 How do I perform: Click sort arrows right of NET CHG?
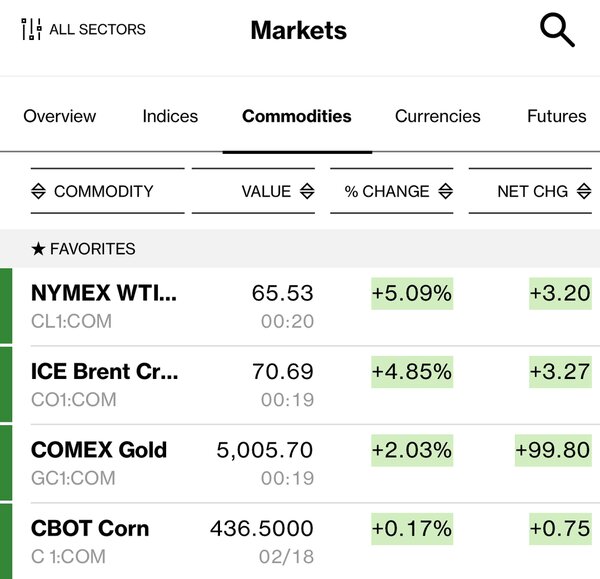click(583, 191)
